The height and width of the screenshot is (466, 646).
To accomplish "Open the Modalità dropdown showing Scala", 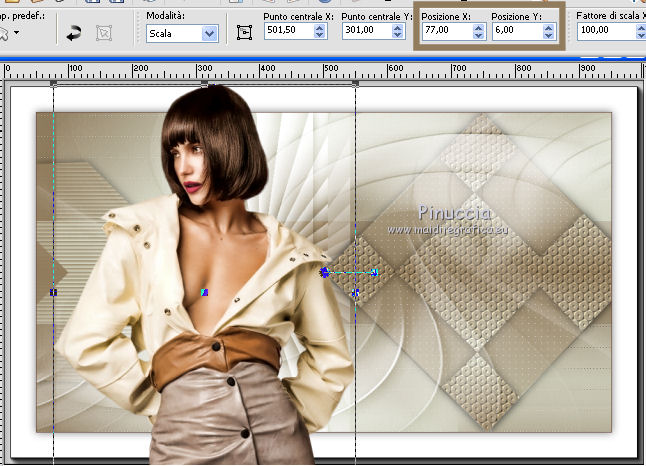I will pos(182,33).
